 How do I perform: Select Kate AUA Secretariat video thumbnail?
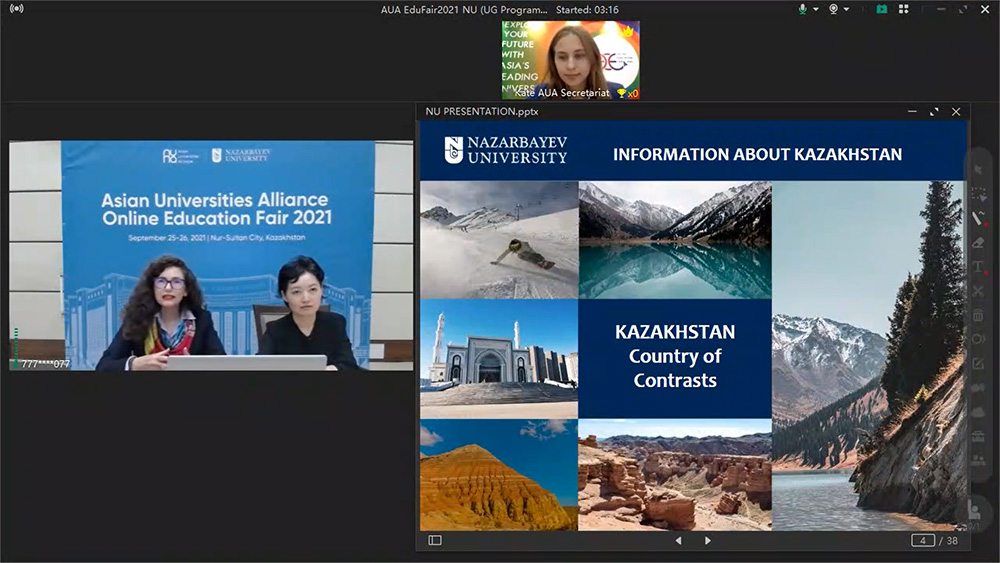(570, 60)
